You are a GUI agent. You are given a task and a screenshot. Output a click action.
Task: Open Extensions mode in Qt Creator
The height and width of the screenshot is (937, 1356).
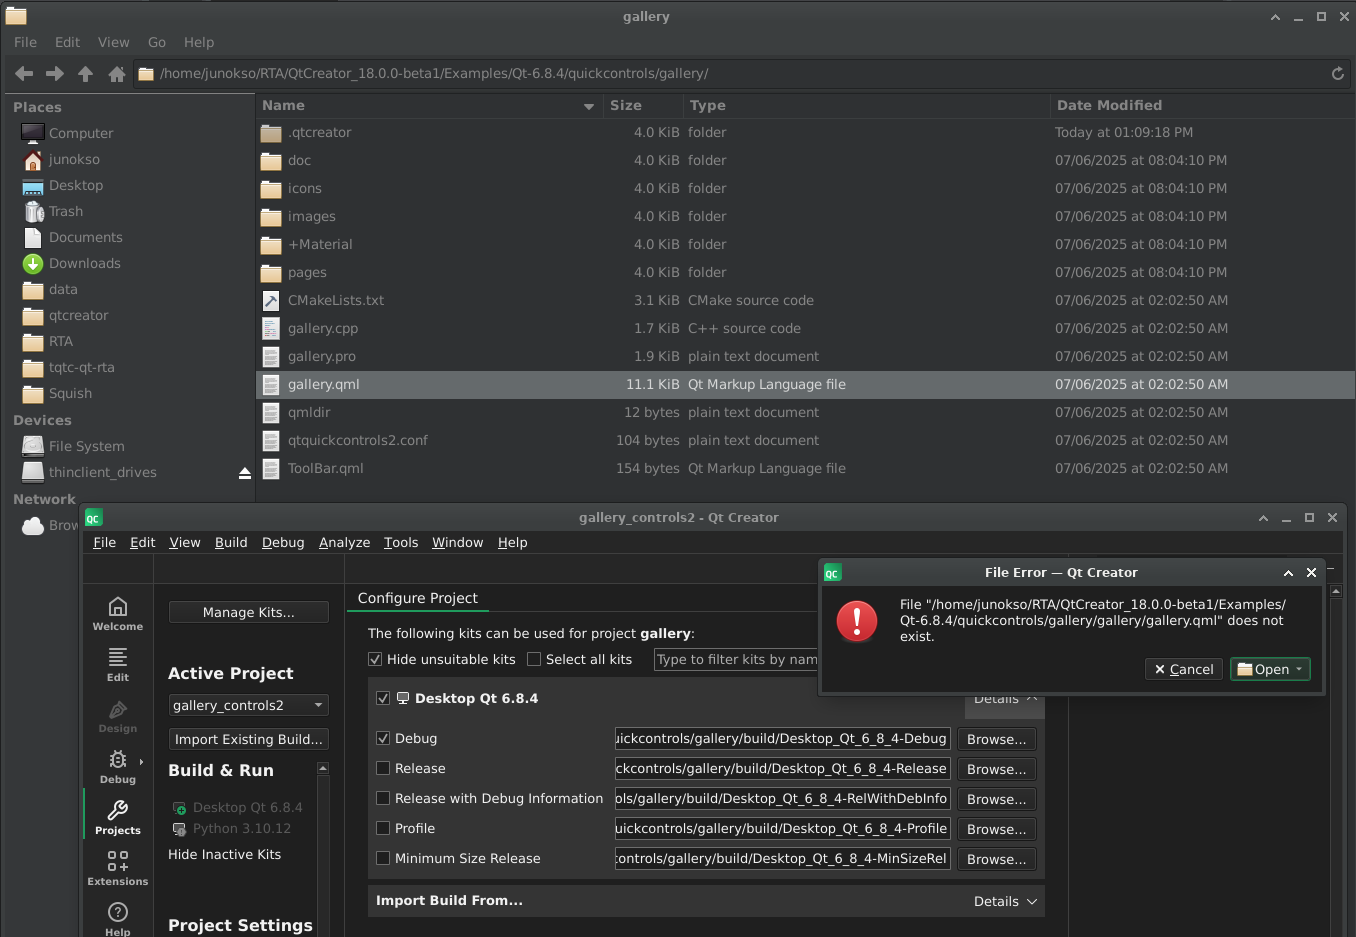click(x=118, y=868)
